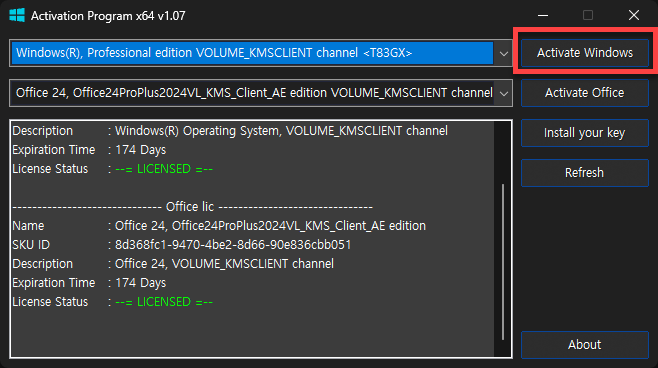Close the Activation Program window
Screen dimensions: 658x368
click(634, 16)
